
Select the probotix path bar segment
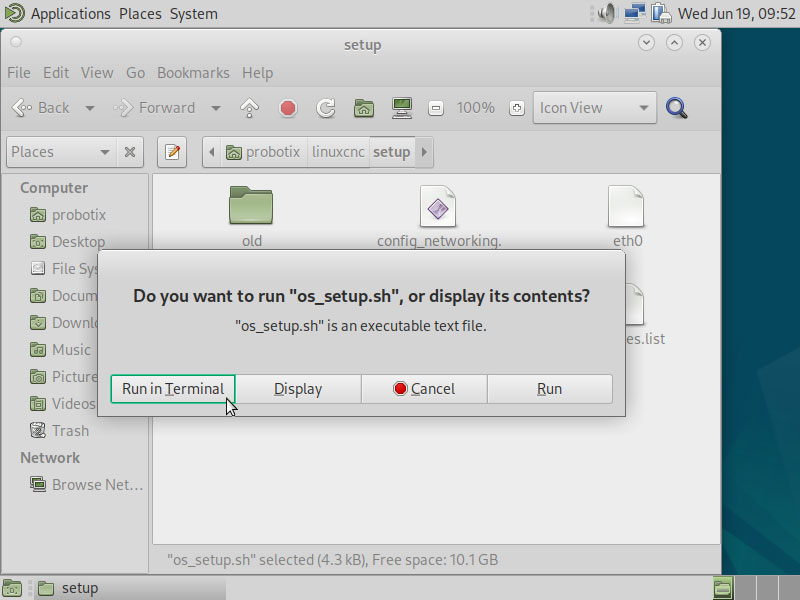[264, 152]
